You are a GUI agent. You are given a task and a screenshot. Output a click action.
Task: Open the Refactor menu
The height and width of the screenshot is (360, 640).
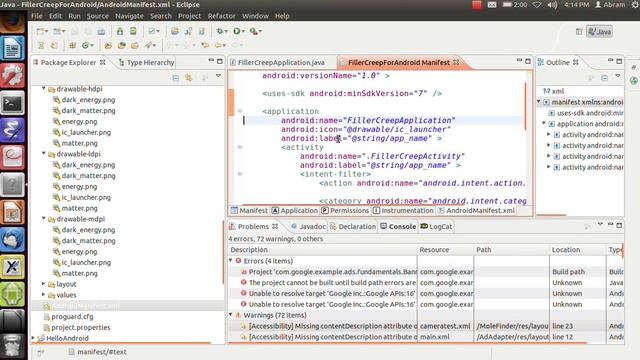pos(221,16)
